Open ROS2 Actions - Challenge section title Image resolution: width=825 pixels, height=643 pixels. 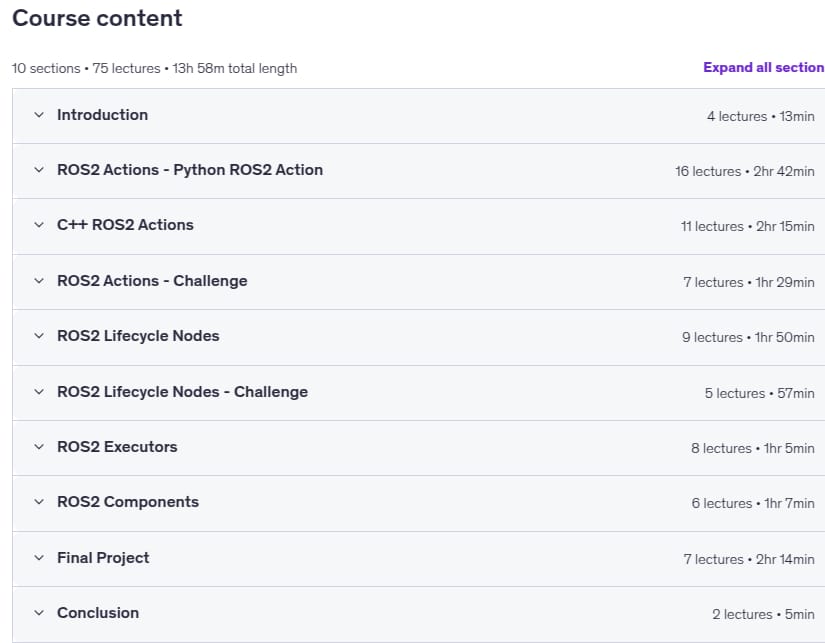pyautogui.click(x=152, y=281)
